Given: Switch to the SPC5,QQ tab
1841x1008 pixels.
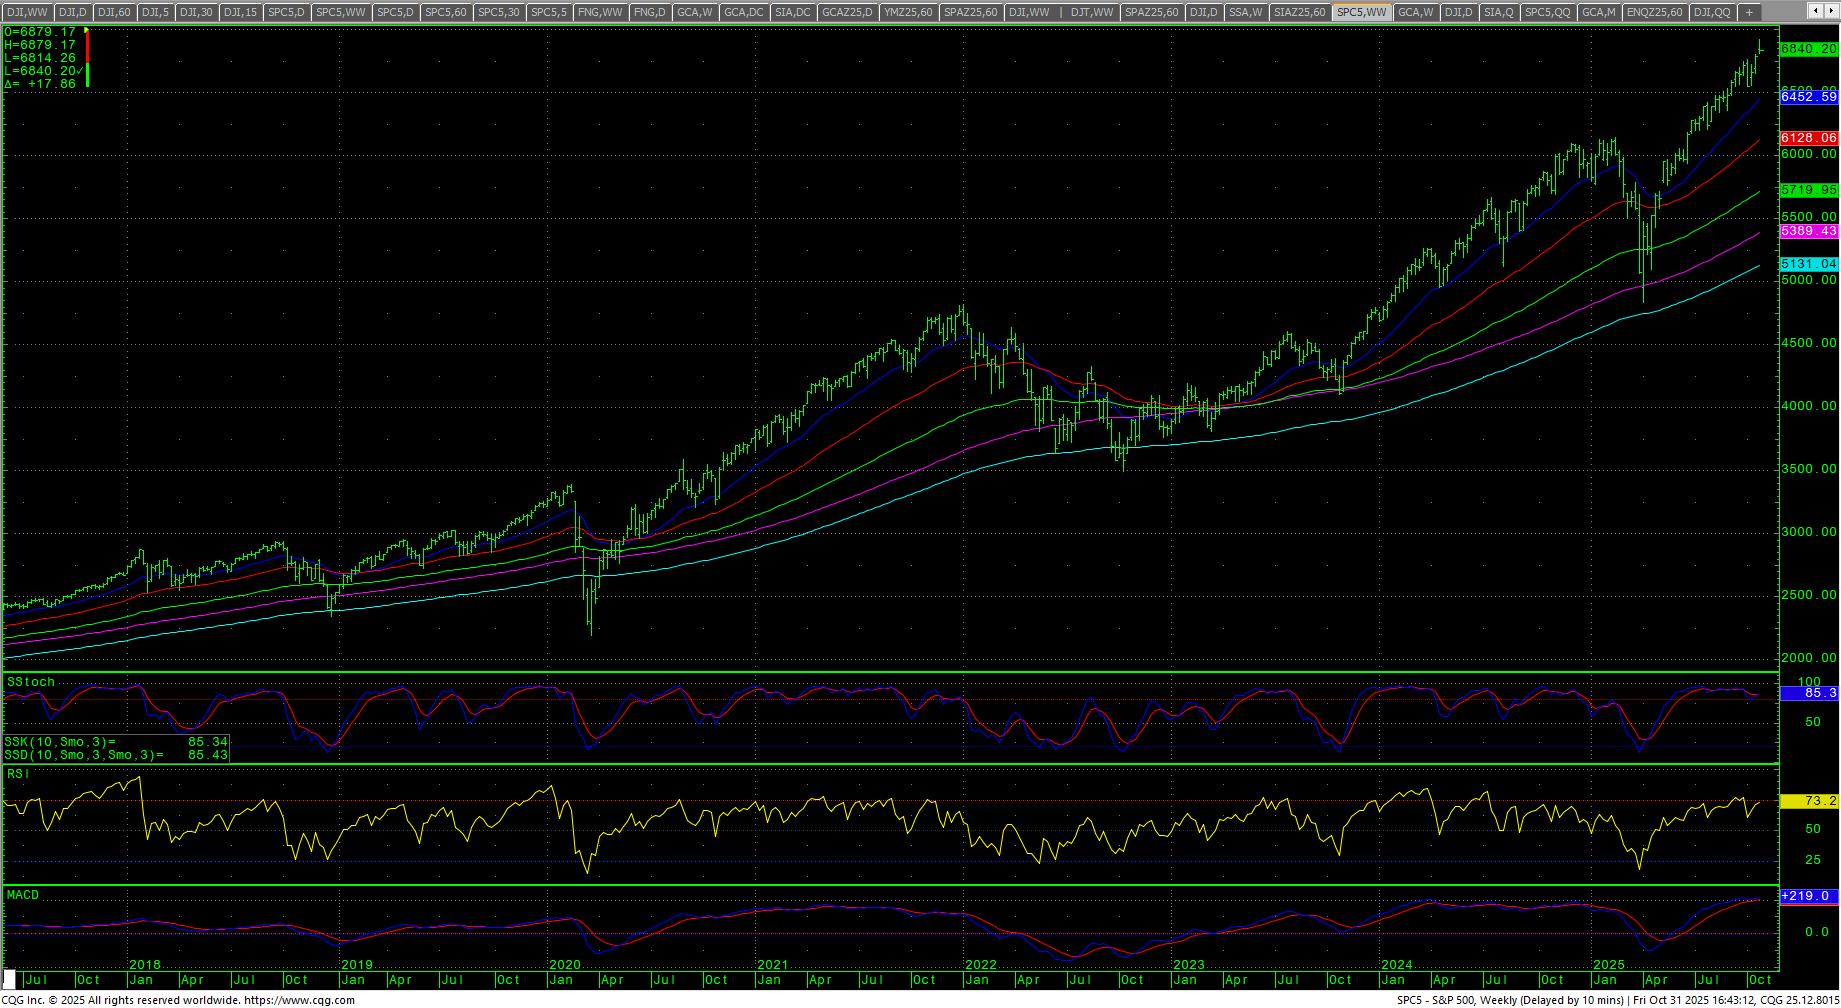Looking at the screenshot, I should point(1547,12).
